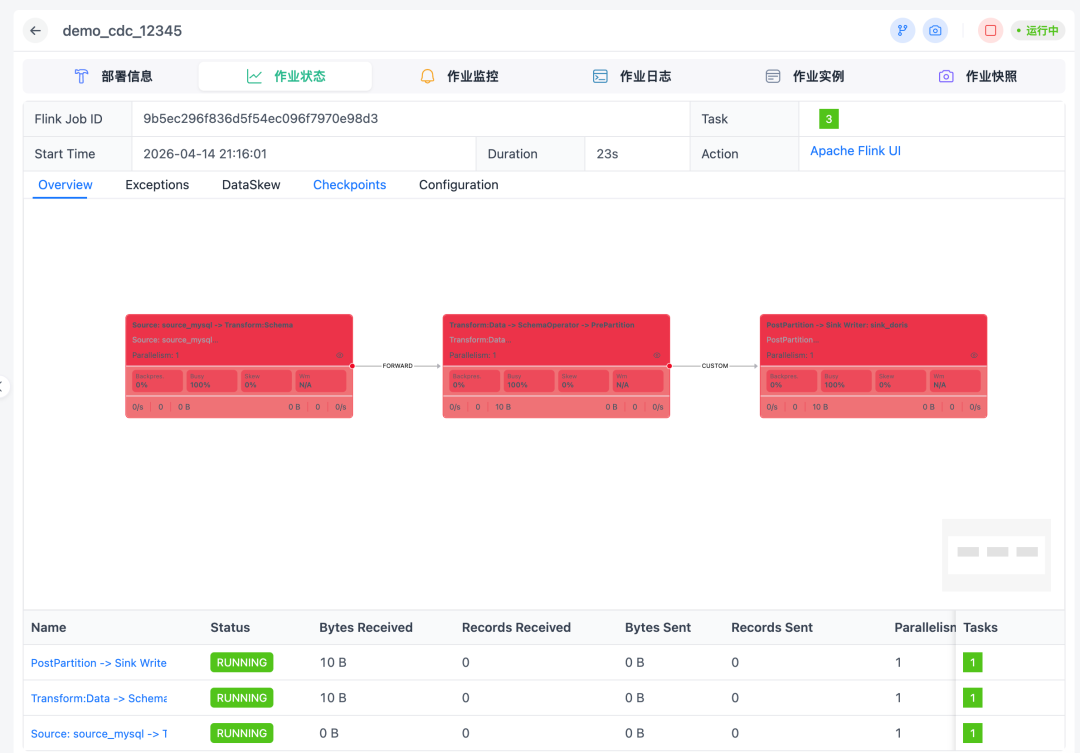Select the 作业状态 tab
Image resolution: width=1080 pixels, height=753 pixels.
pos(285,76)
